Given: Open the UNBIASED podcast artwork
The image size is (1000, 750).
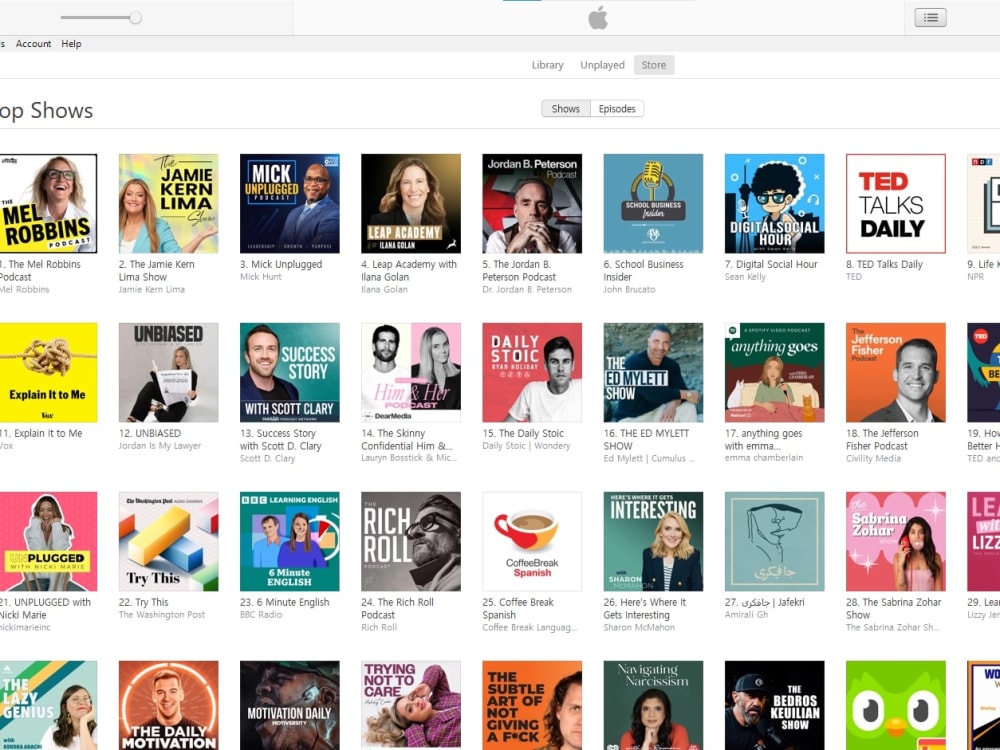Looking at the screenshot, I should [x=168, y=372].
